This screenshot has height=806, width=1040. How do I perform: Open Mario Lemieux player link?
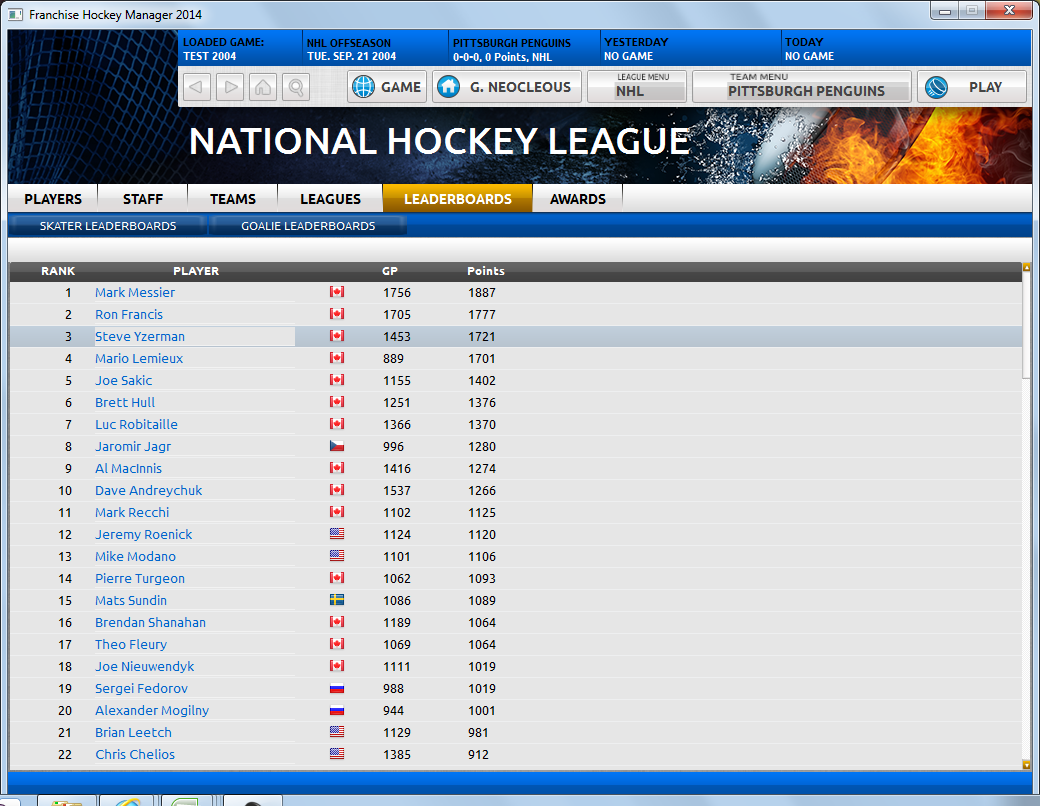139,358
